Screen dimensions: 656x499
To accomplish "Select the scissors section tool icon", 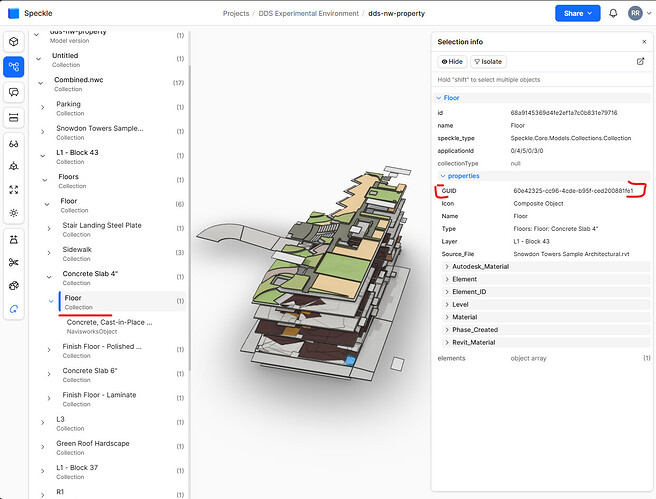I will (14, 263).
